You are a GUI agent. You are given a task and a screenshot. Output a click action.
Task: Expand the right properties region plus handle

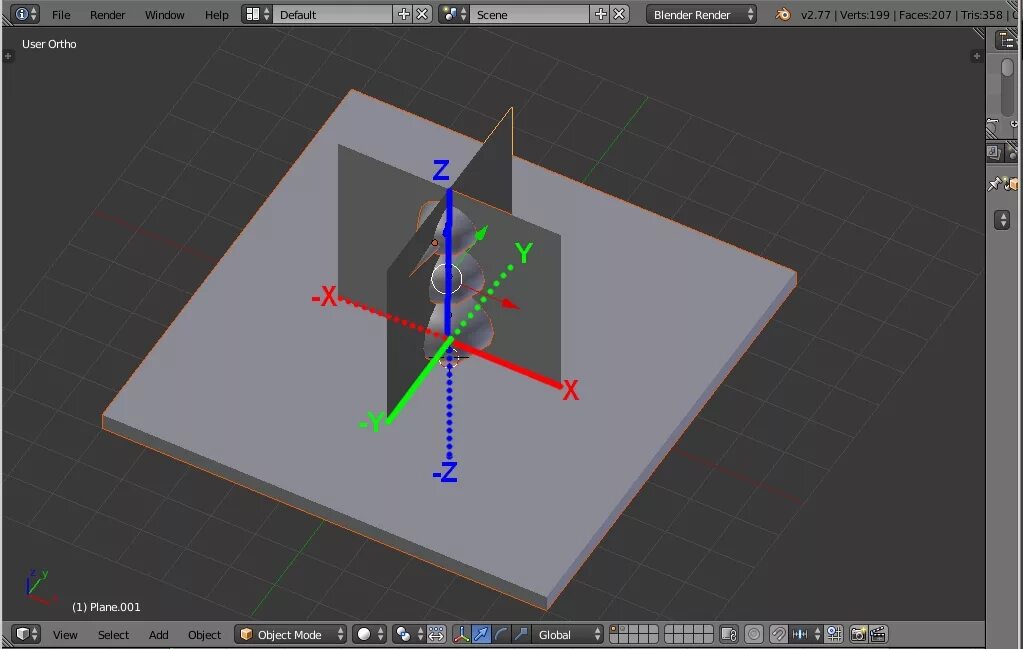(976, 57)
